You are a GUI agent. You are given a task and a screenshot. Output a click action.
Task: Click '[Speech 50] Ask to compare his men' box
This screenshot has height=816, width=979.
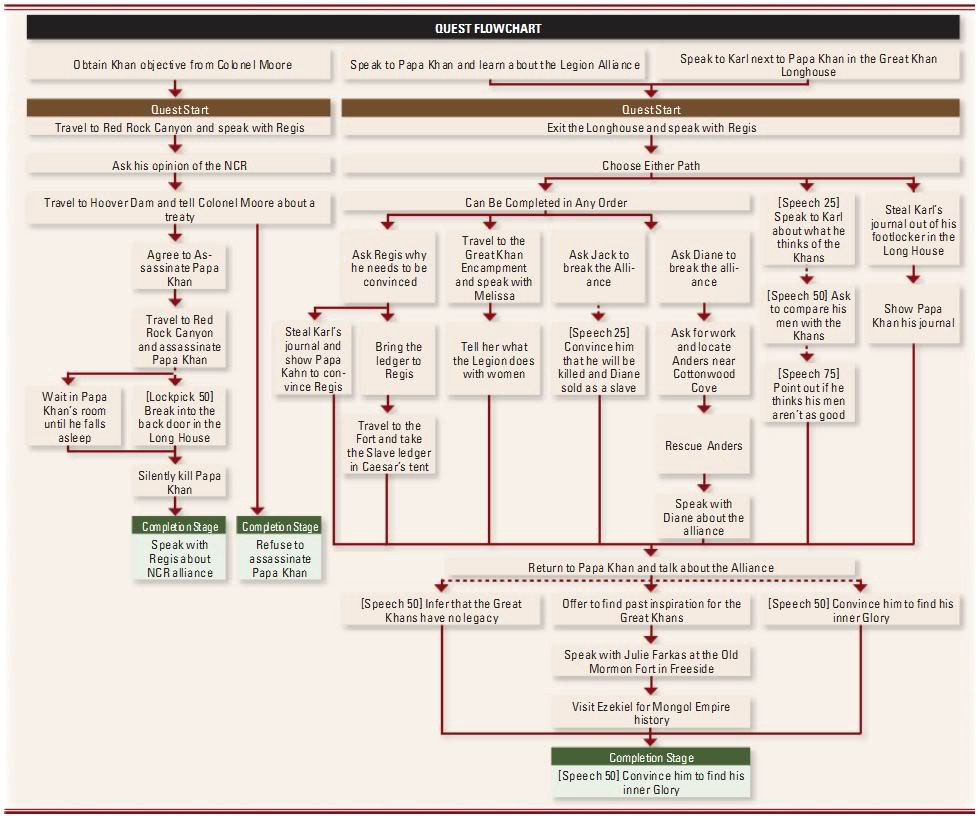(808, 315)
